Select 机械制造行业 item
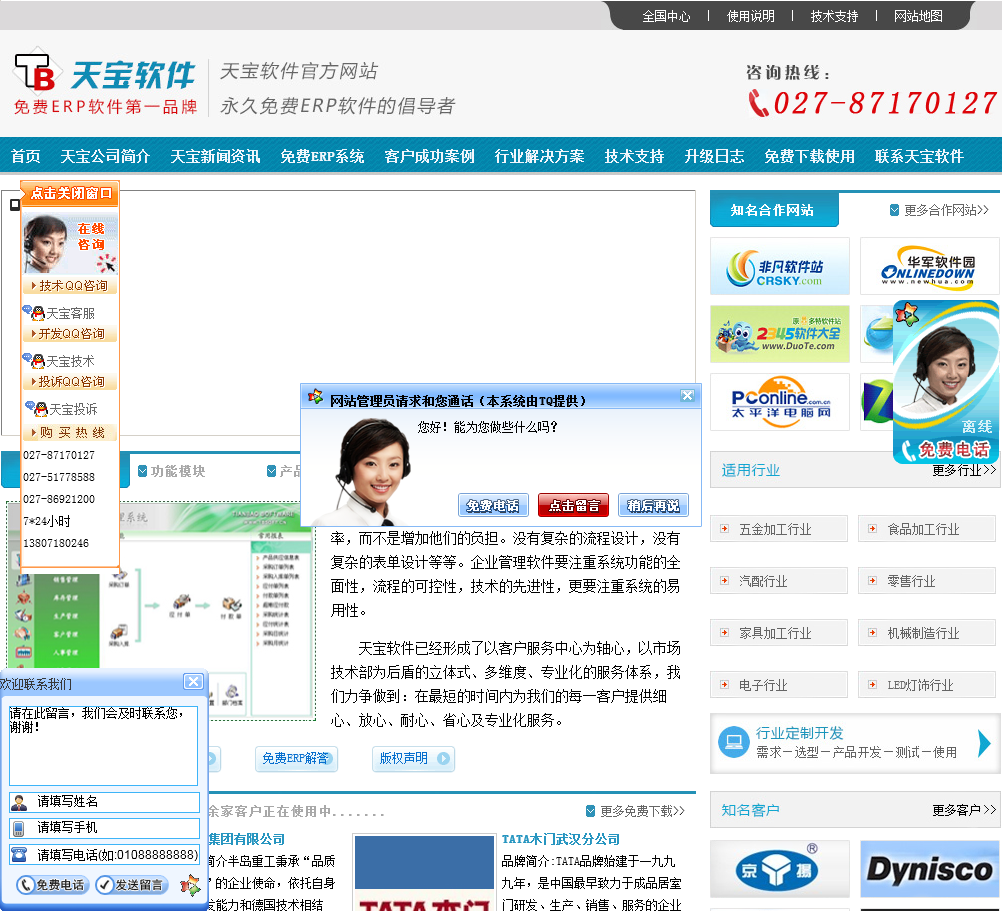 click(x=927, y=632)
